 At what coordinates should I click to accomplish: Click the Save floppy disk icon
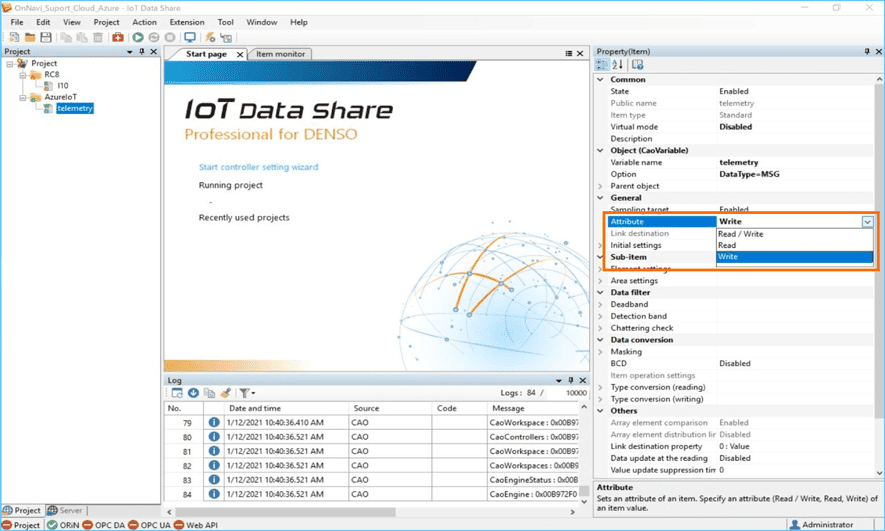pyautogui.click(x=46, y=37)
